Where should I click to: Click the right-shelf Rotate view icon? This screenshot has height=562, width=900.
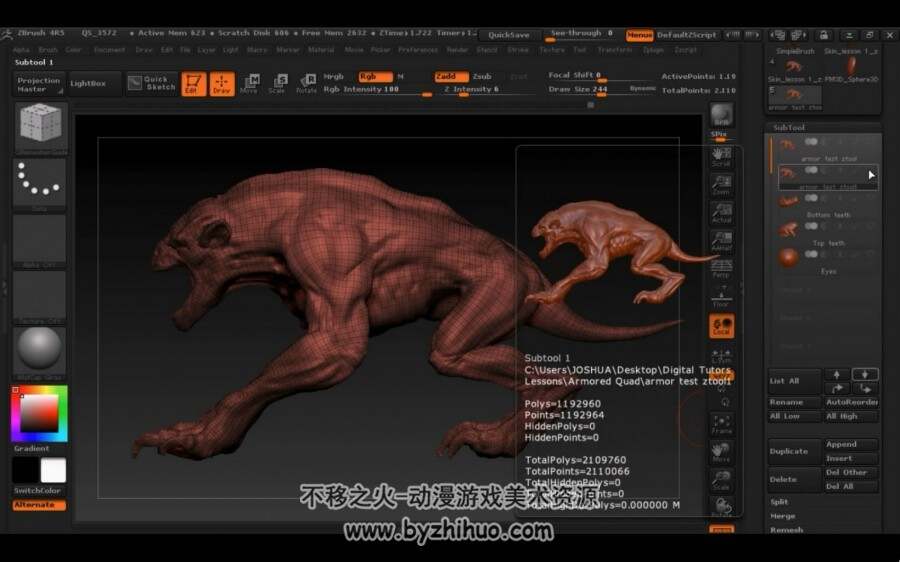pyautogui.click(x=721, y=507)
